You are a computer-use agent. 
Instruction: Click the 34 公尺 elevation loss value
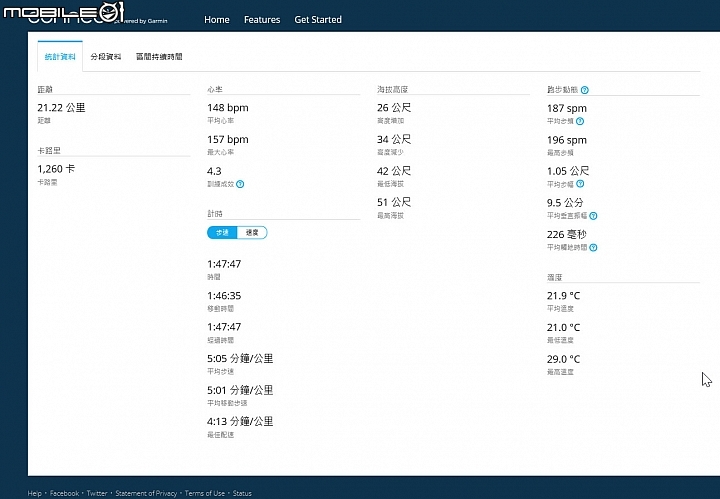[394, 140]
